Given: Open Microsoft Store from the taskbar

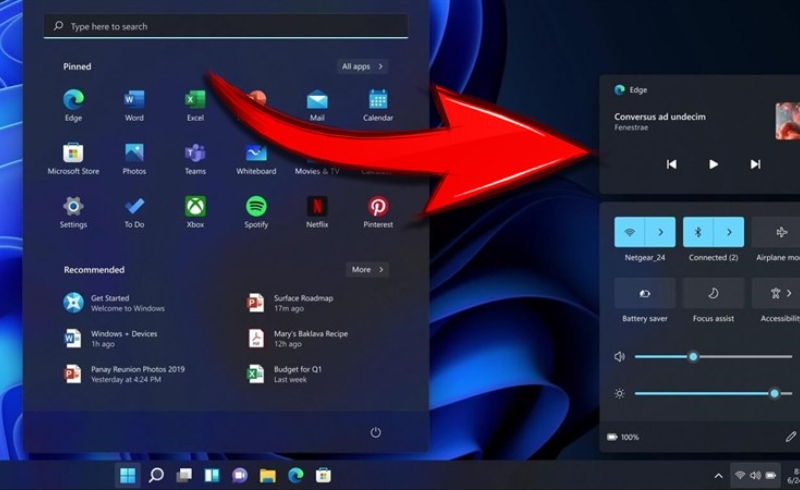Looking at the screenshot, I should (x=323, y=476).
